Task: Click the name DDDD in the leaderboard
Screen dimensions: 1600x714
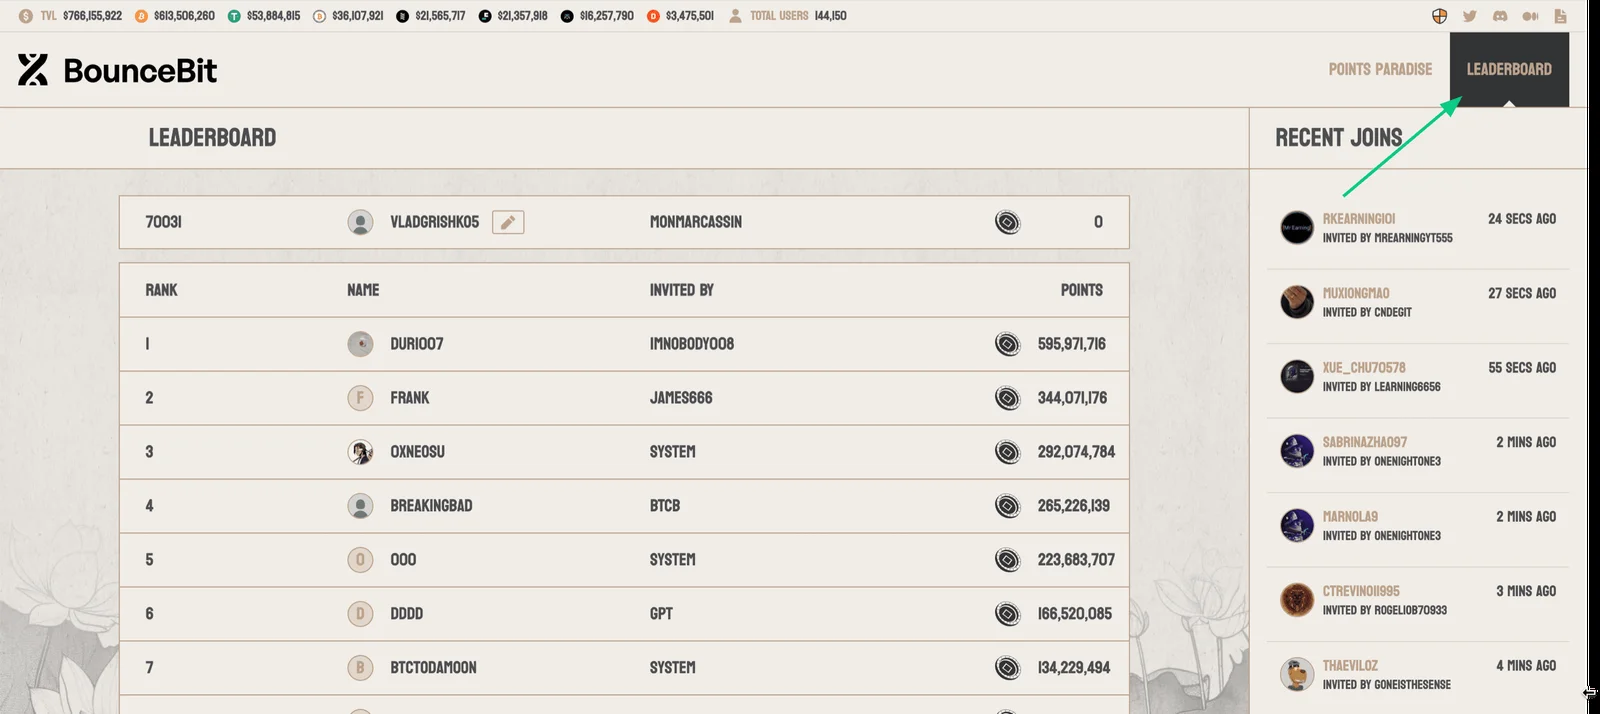Action: pos(407,614)
